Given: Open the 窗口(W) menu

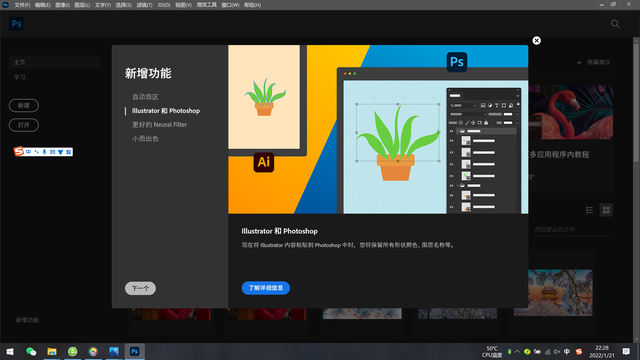Looking at the screenshot, I should coord(230,5).
